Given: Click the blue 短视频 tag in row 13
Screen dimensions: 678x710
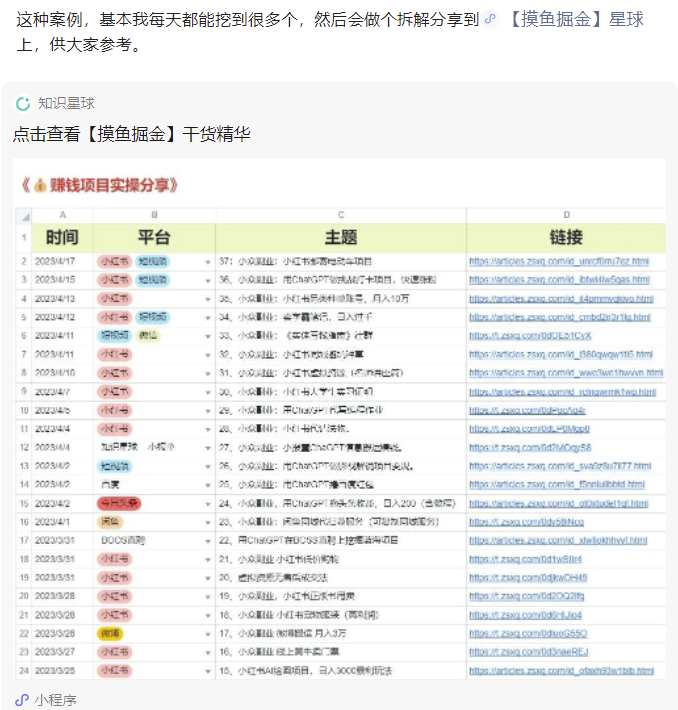Looking at the screenshot, I should (115, 466).
